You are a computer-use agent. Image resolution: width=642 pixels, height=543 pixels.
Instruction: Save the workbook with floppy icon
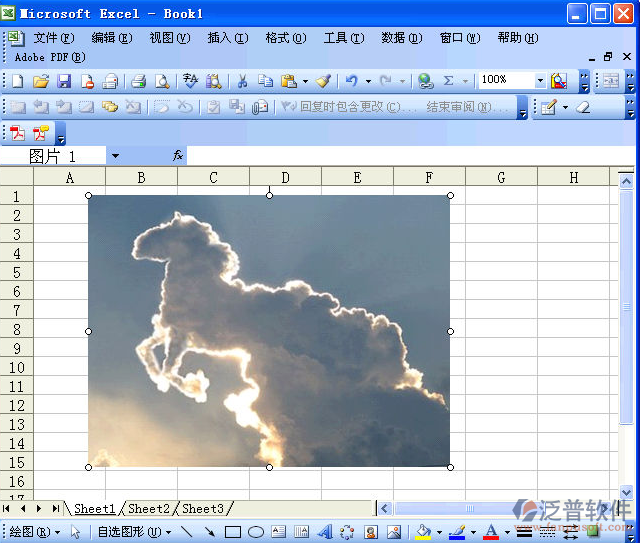pyautogui.click(x=64, y=81)
